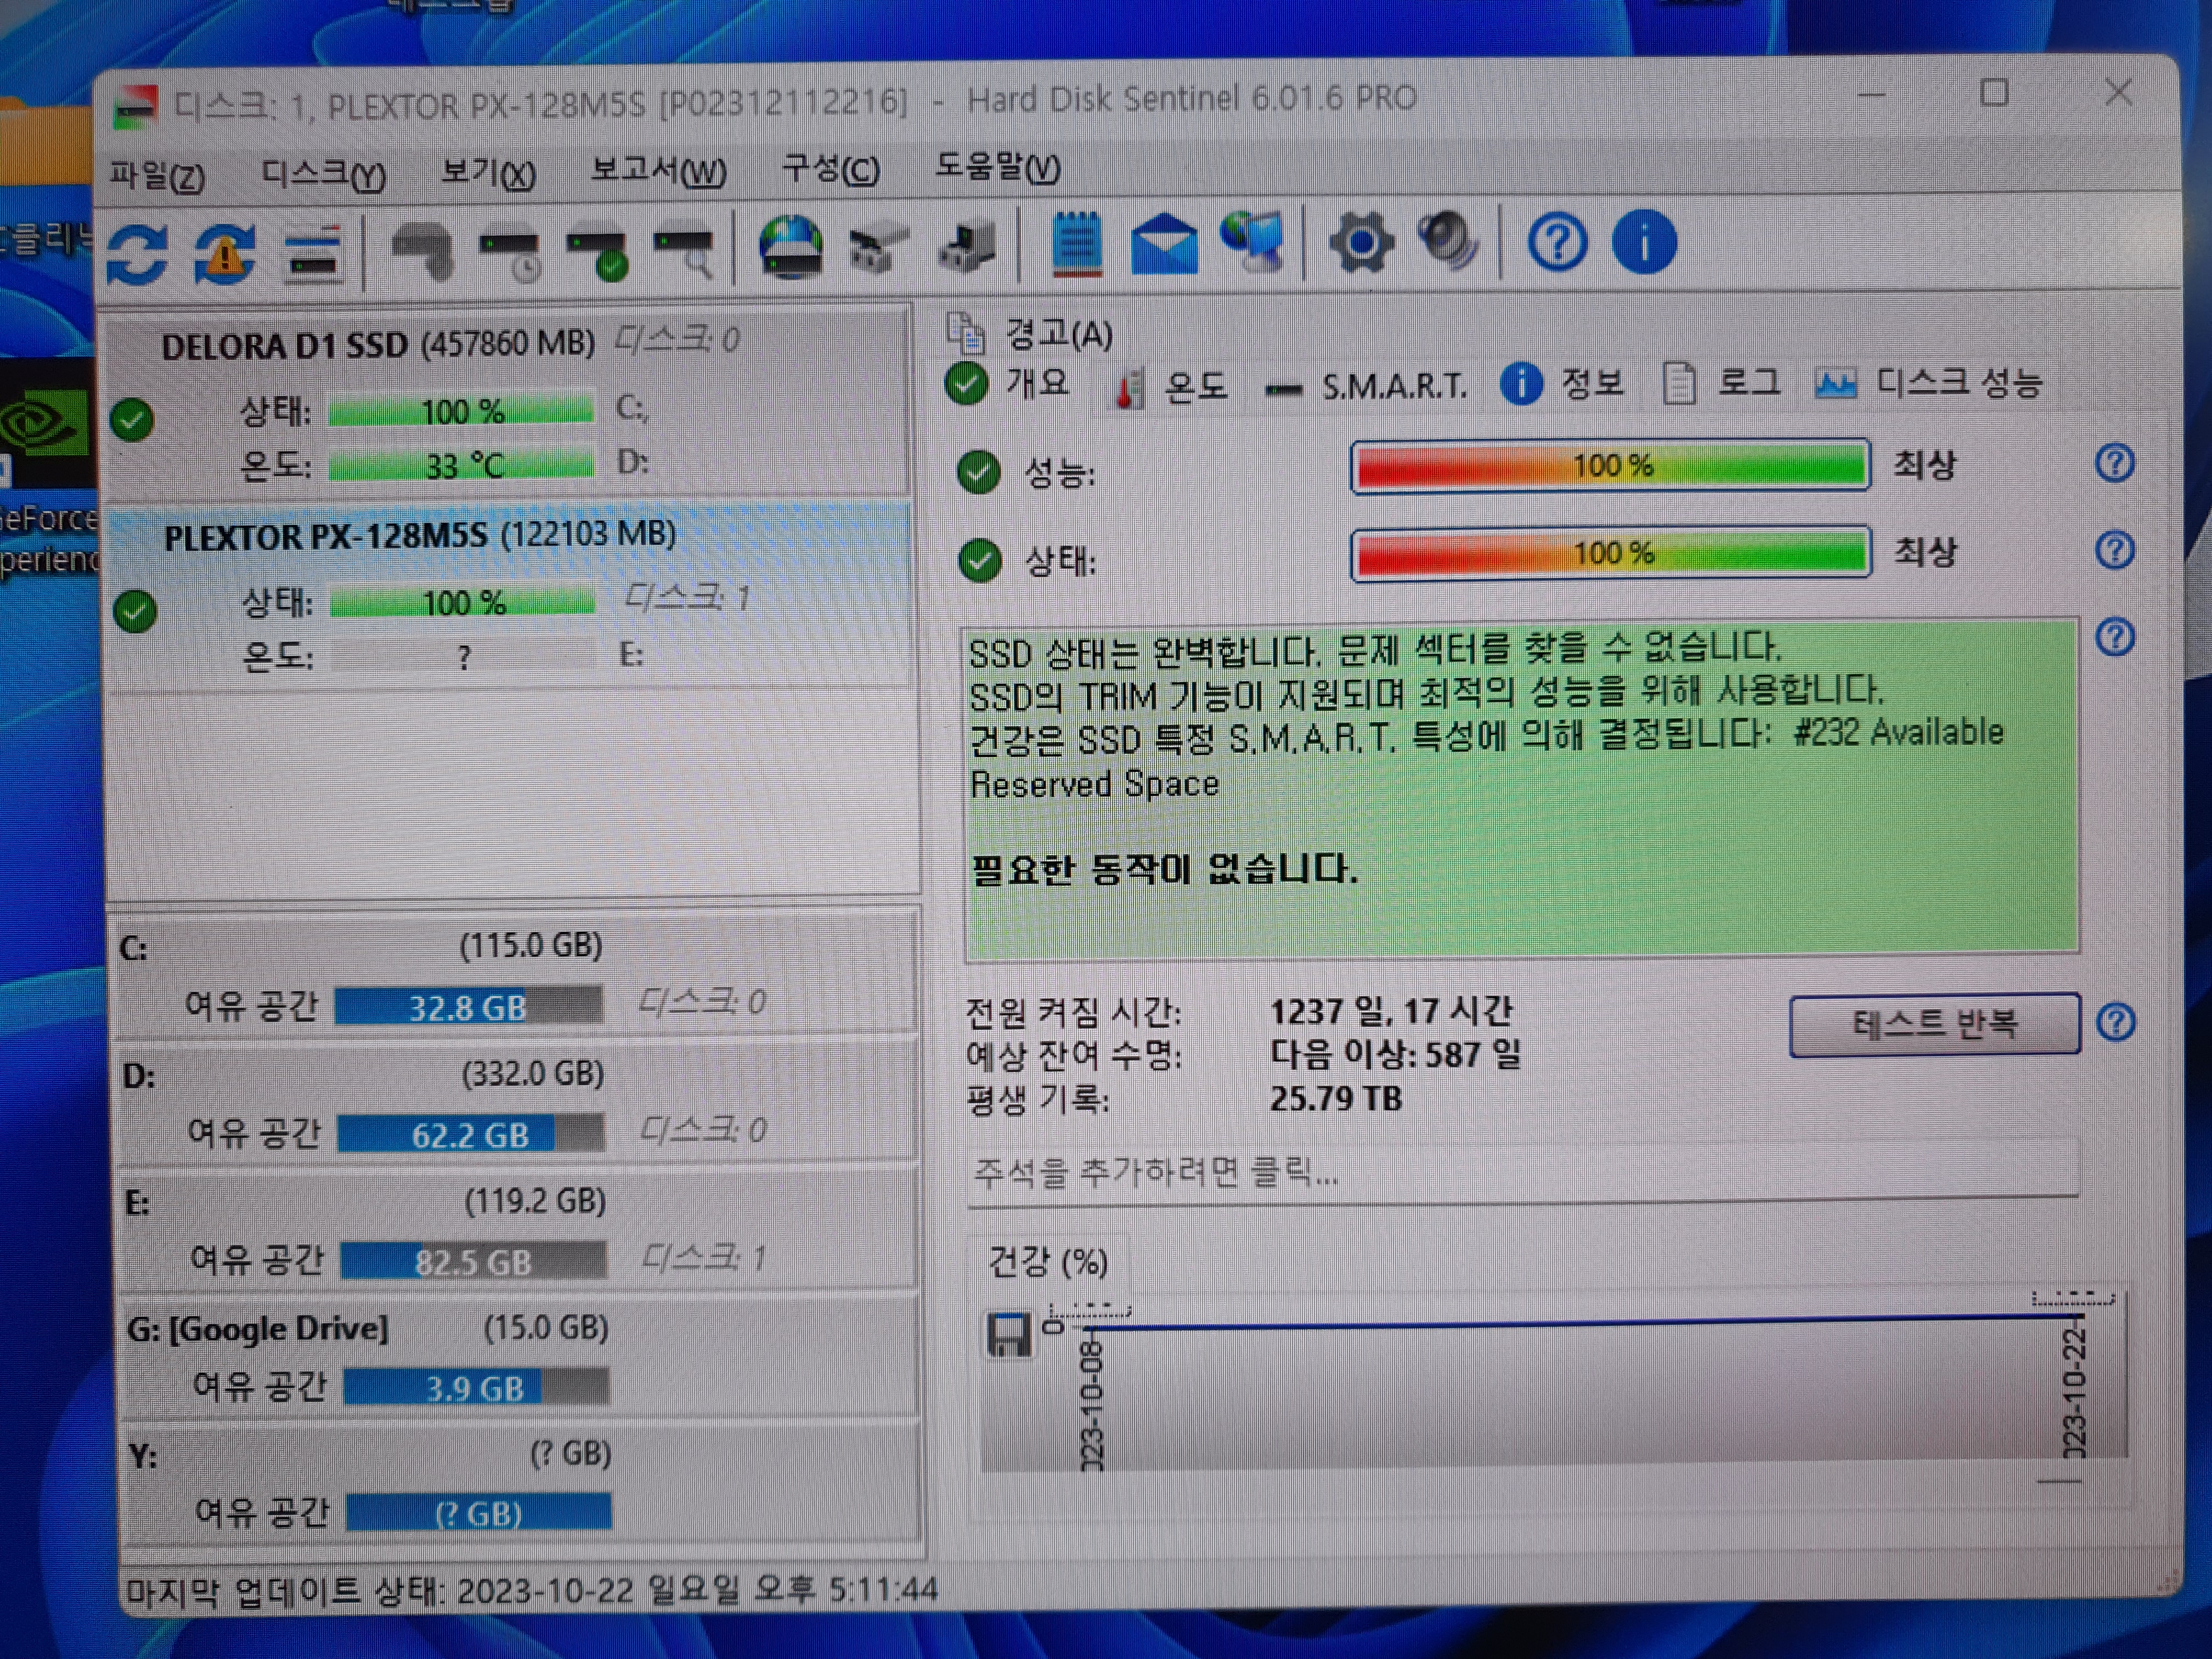Switch to the 개요 tab

[x=1008, y=383]
